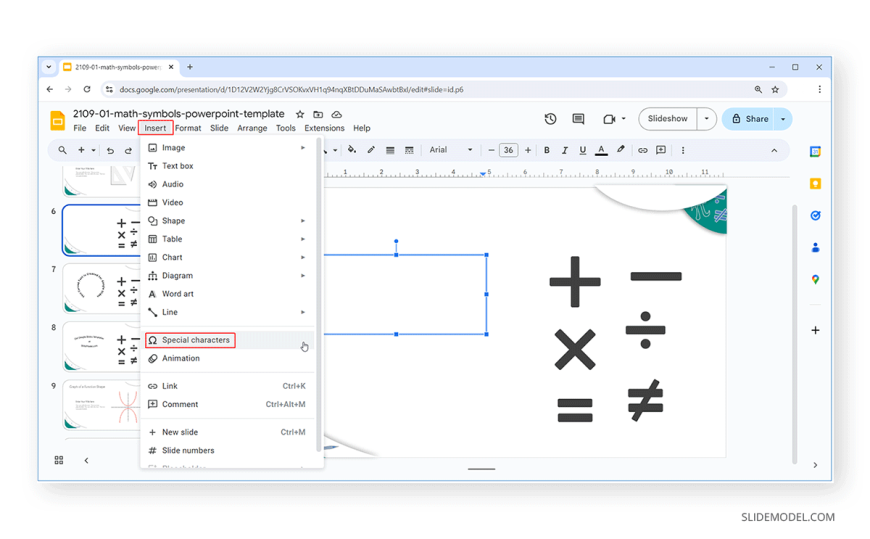Start the Slideshow
870x539 pixels.
coord(667,119)
